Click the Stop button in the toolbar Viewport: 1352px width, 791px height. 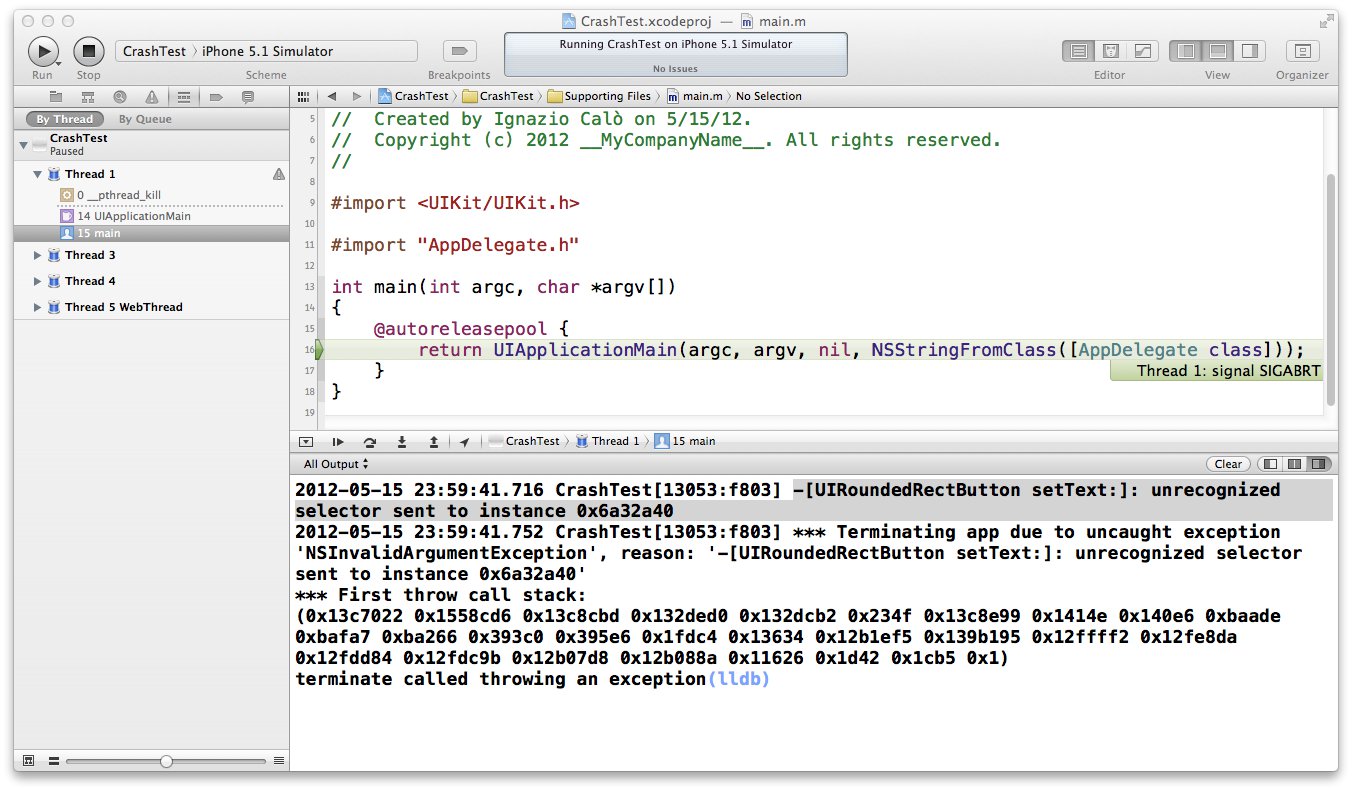pos(88,51)
